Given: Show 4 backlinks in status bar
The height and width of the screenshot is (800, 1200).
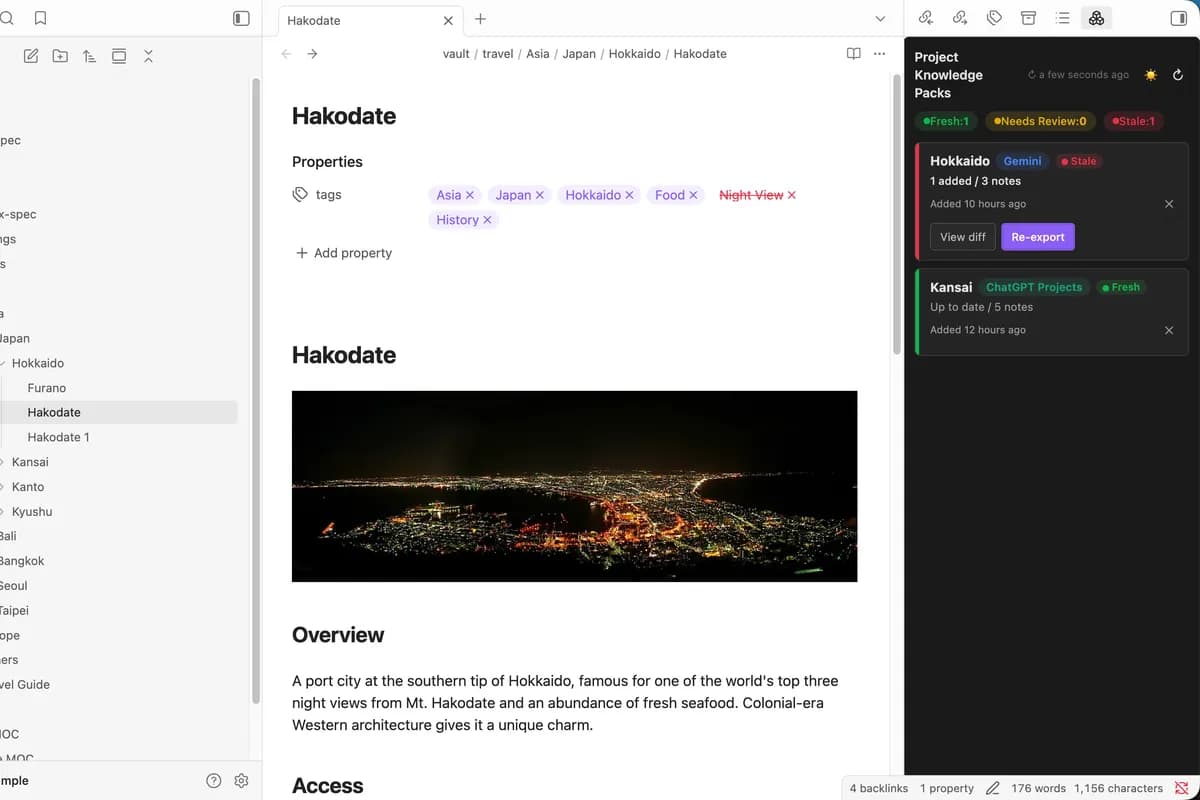Looking at the screenshot, I should (x=879, y=788).
